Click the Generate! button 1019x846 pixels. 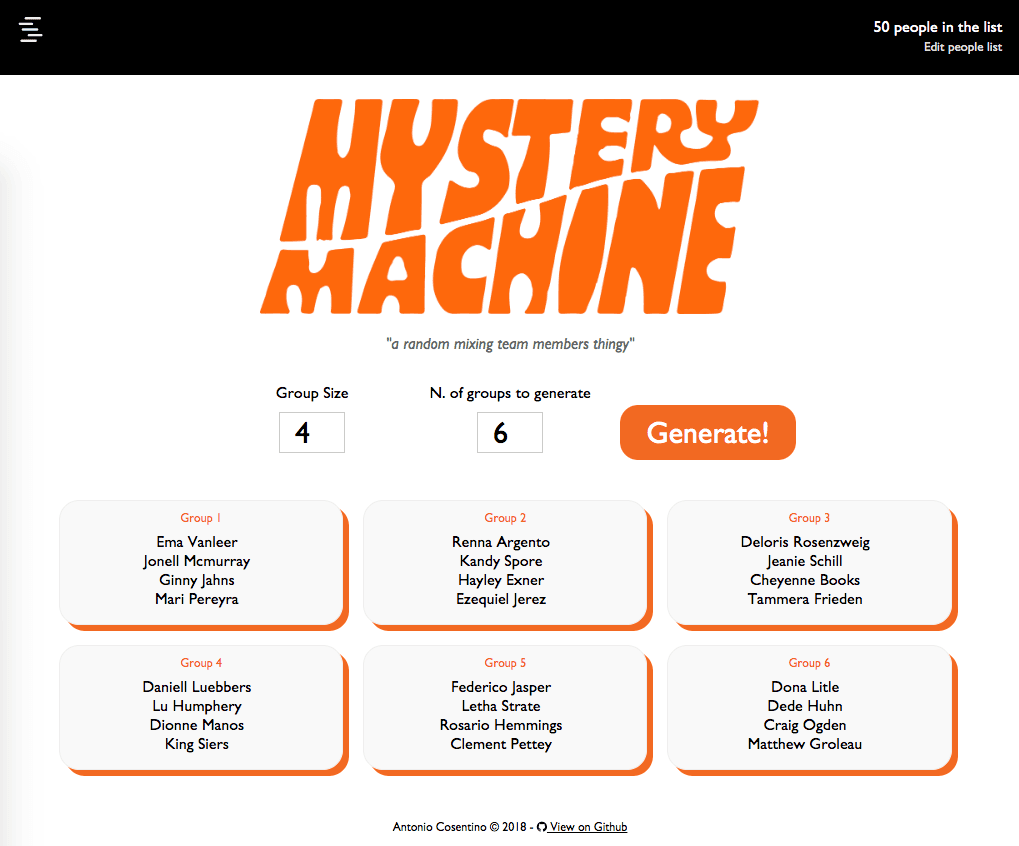click(708, 433)
